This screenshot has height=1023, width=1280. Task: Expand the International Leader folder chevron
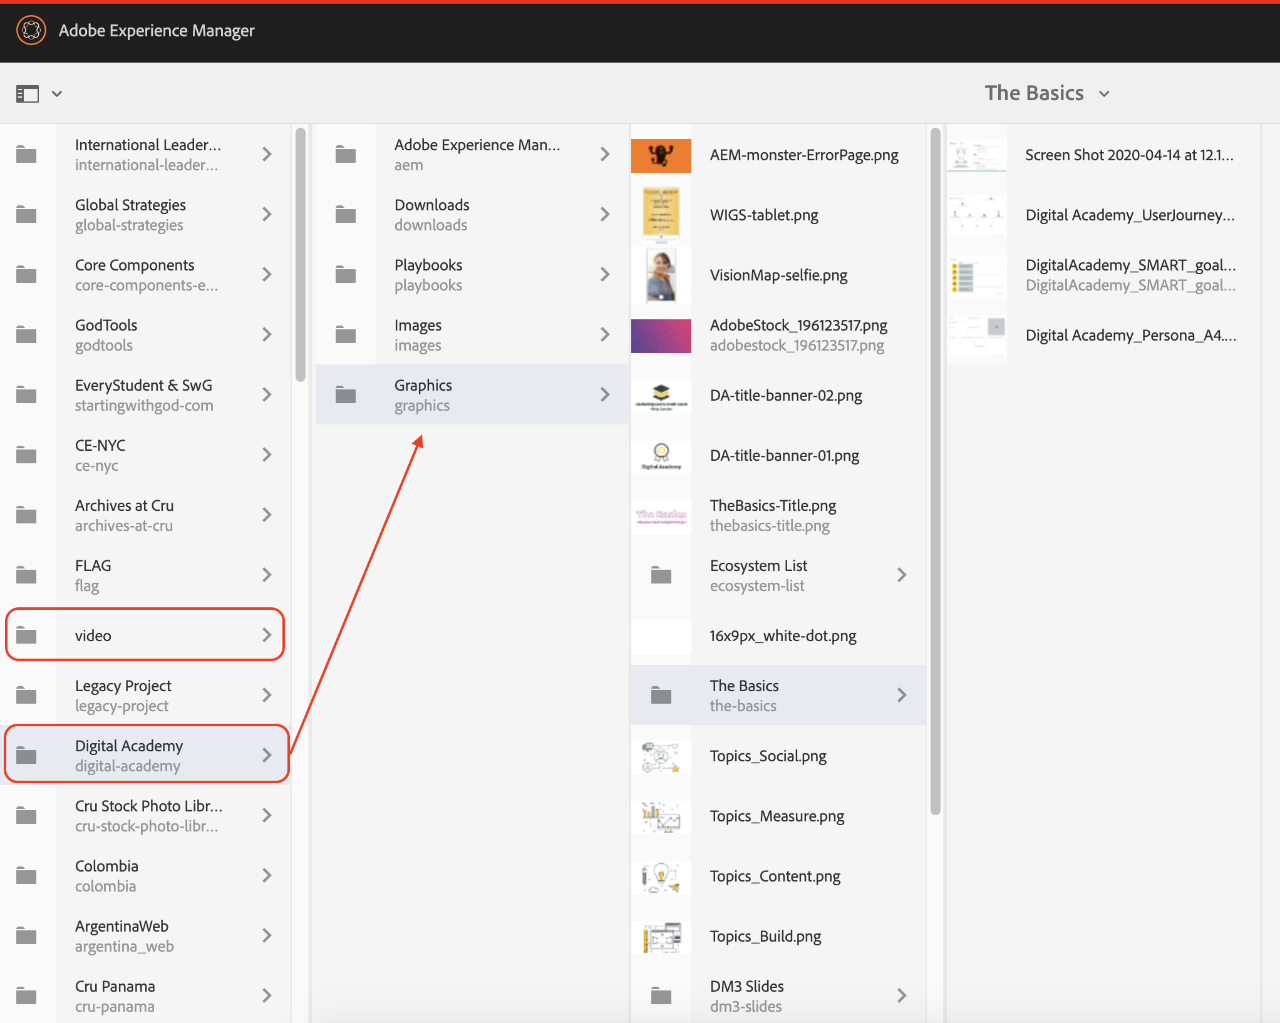point(267,154)
